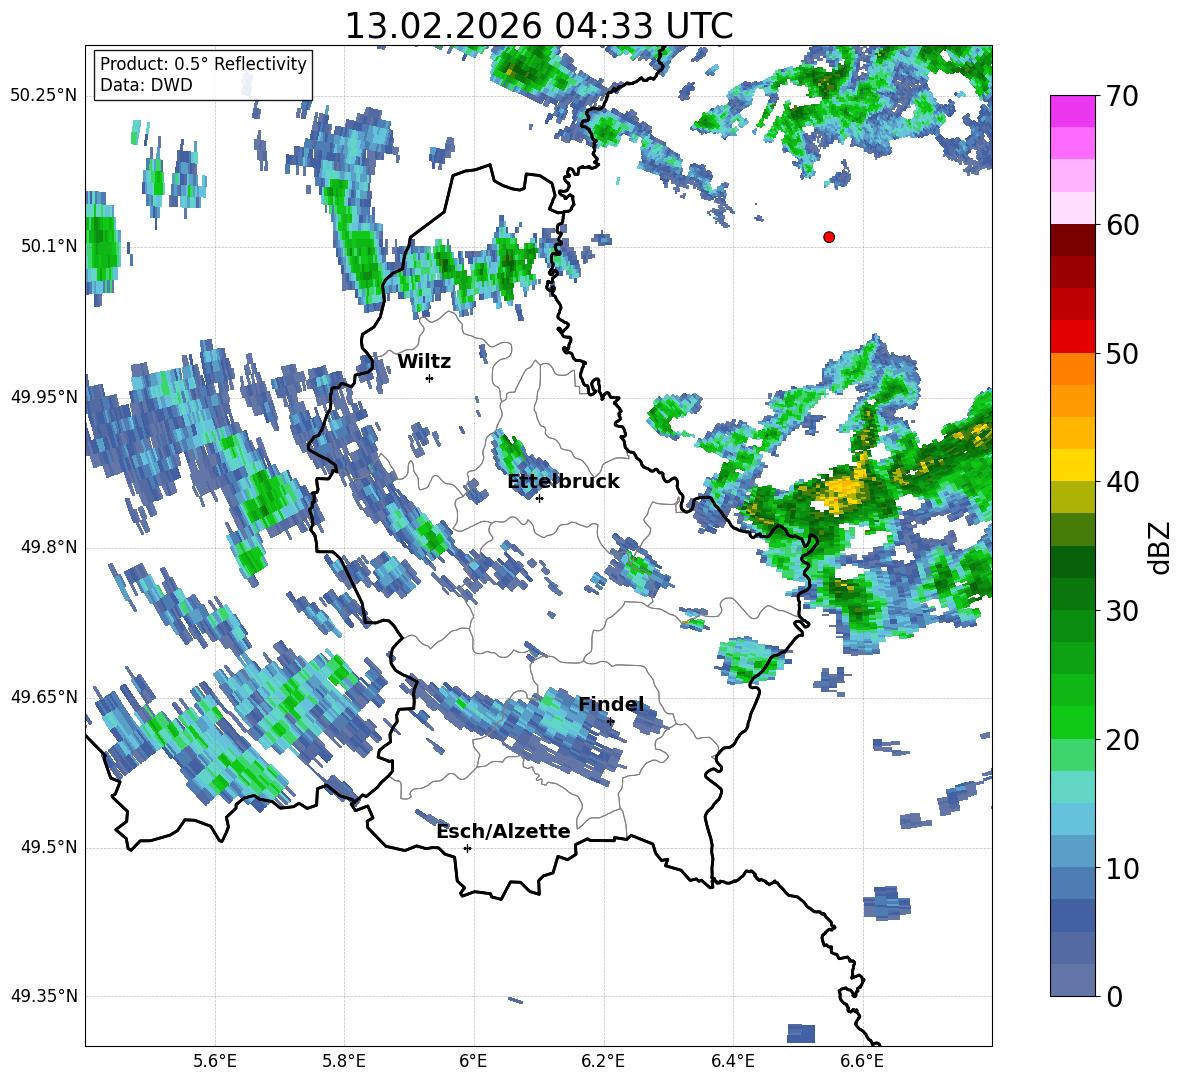Click the 'Product: 0.5° Reflectivity' legend text
Image resolution: width=1184 pixels, height=1081 pixels.
tap(203, 63)
